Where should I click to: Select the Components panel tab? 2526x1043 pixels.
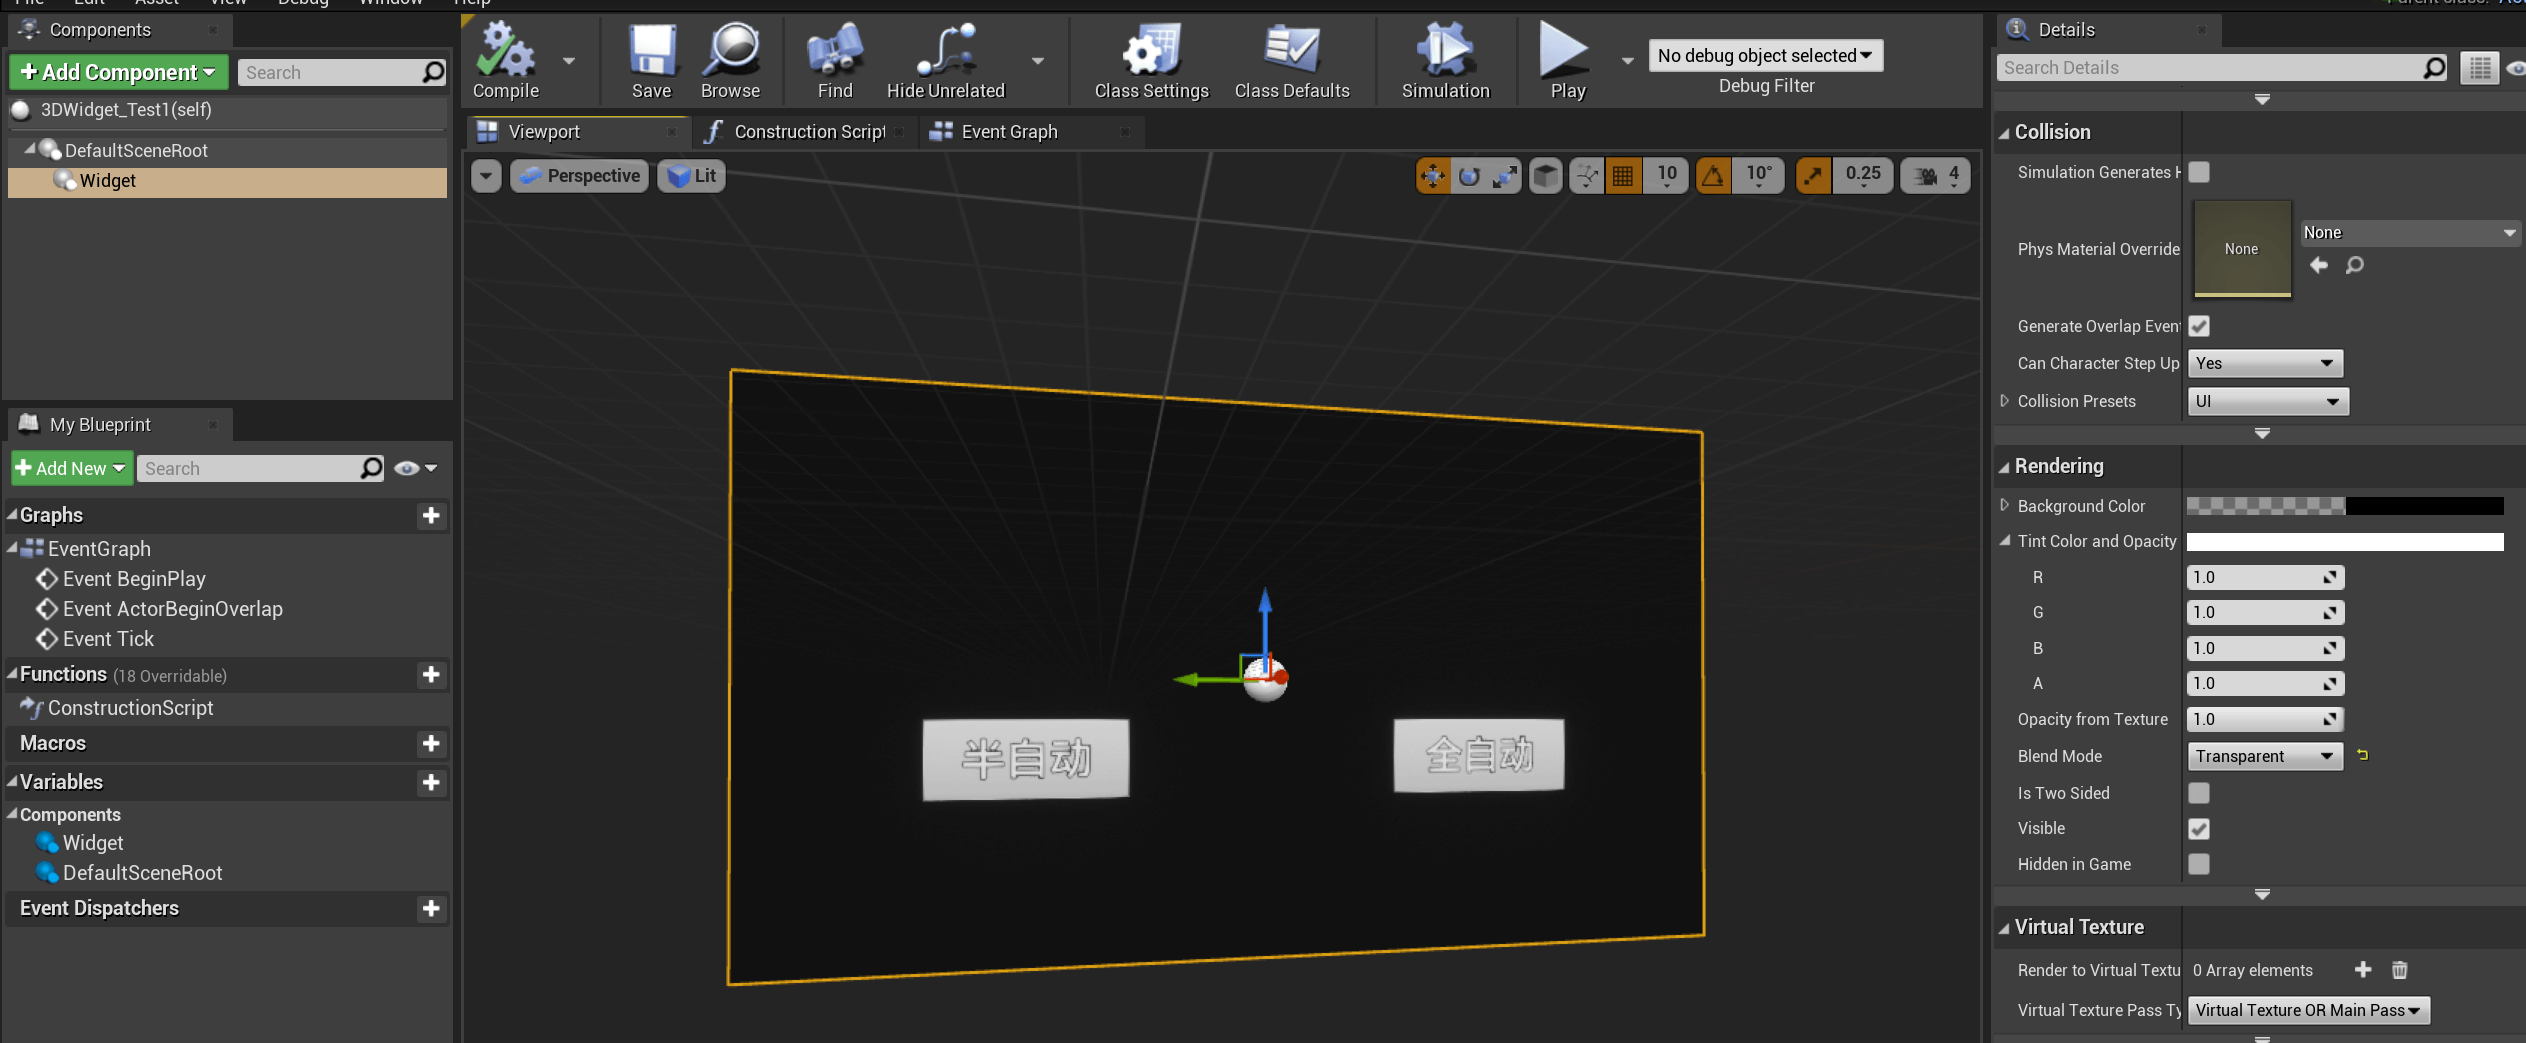[118, 30]
